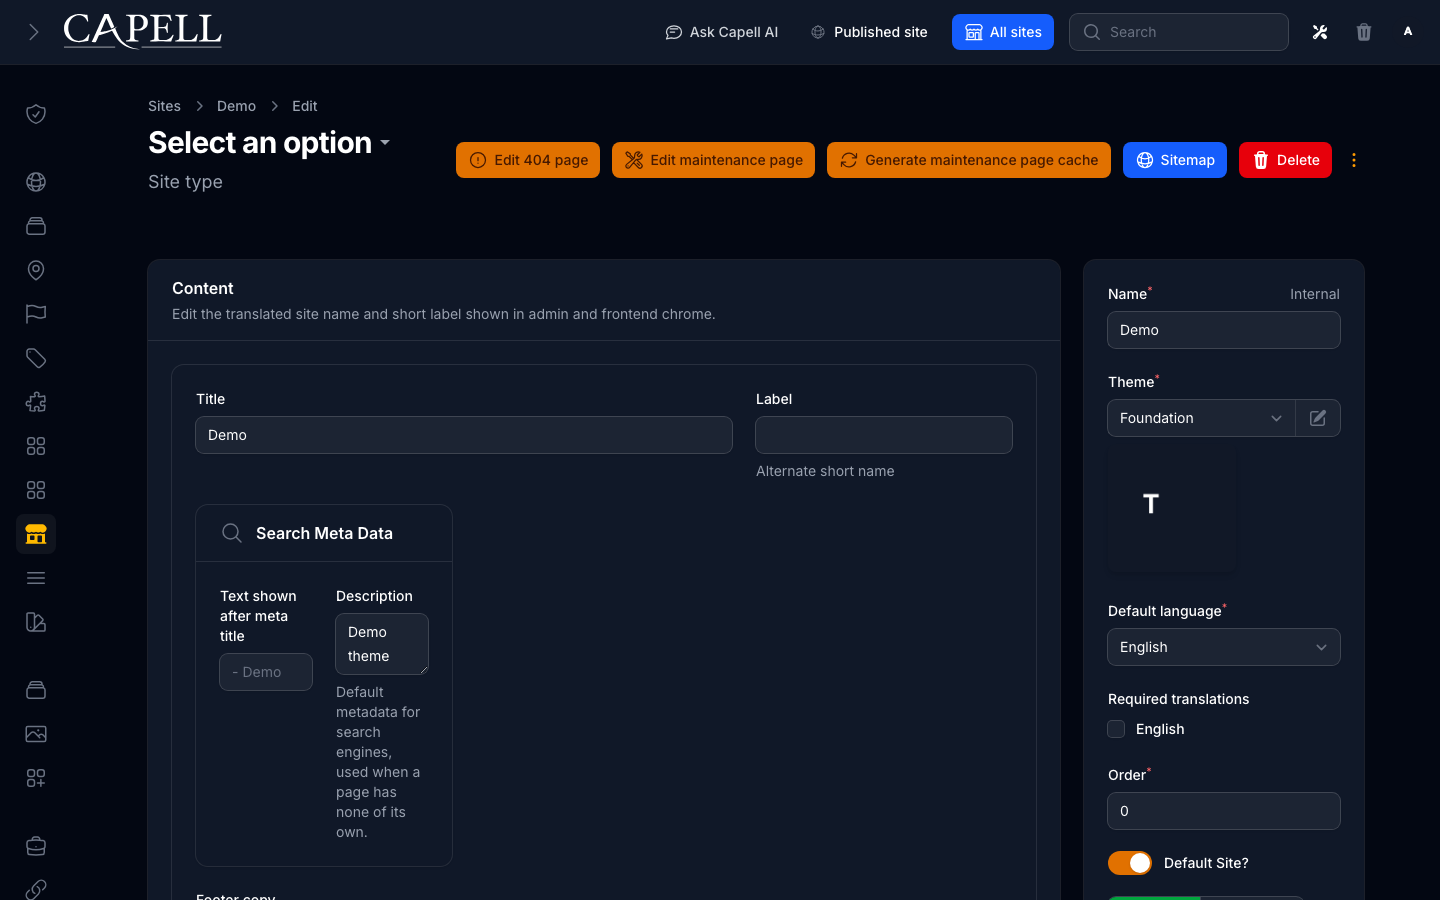Open the tools wrench icon in top bar
The image size is (1440, 900).
pyautogui.click(x=1320, y=32)
